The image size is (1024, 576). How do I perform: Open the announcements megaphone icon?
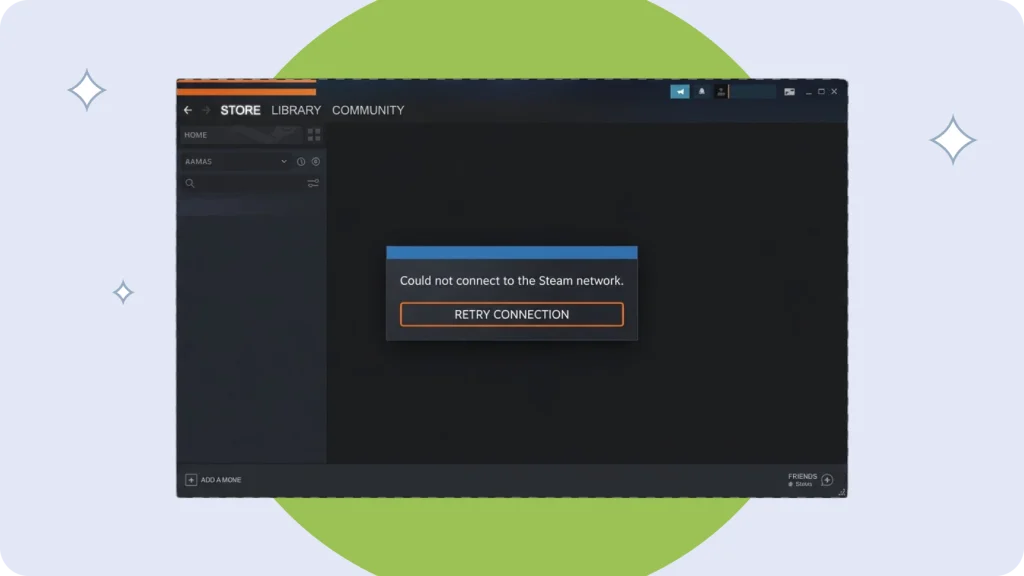680,92
